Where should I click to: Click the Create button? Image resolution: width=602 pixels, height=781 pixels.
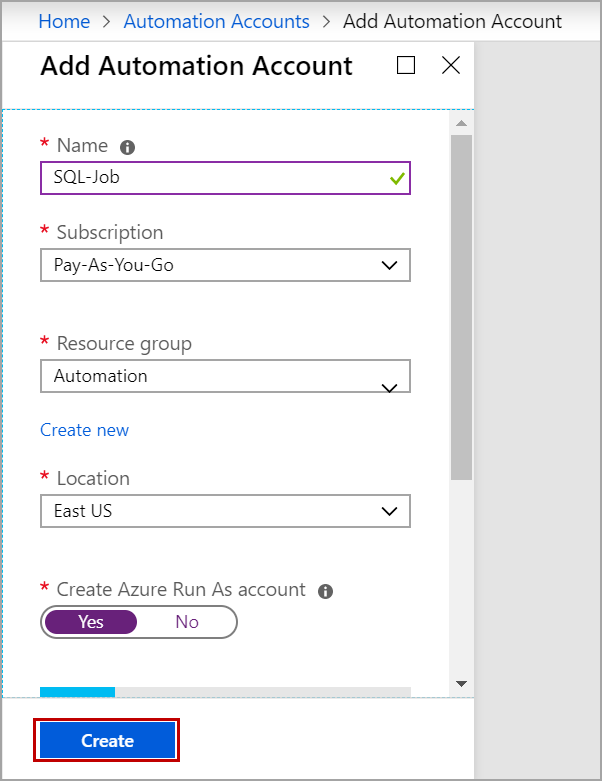point(107,741)
